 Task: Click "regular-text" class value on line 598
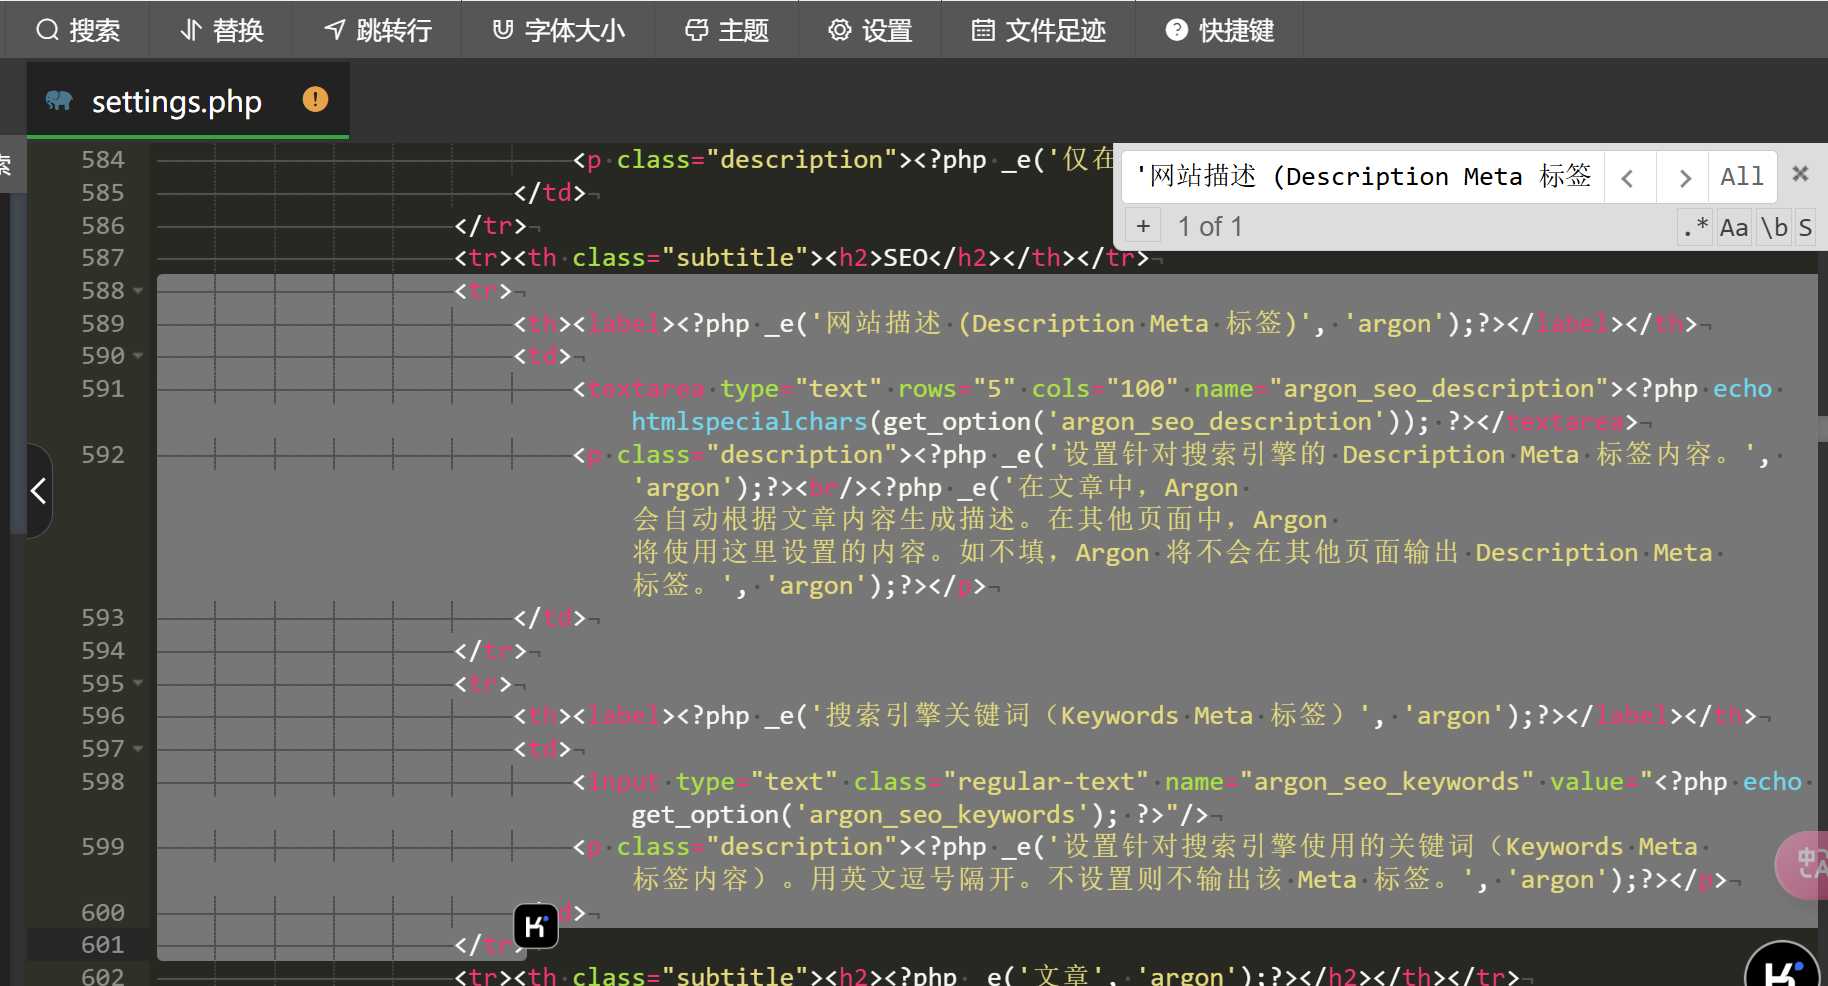[x=1045, y=782]
